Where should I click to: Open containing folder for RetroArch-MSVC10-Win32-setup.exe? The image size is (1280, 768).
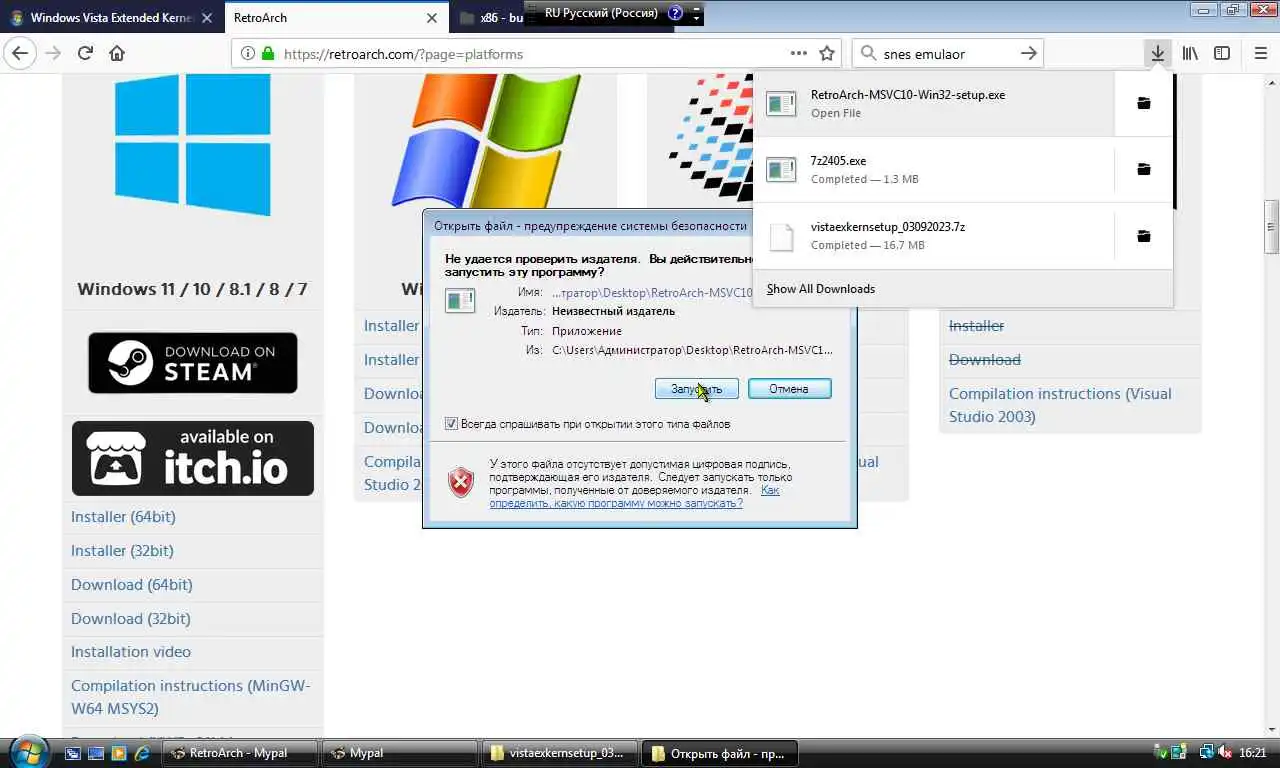pyautogui.click(x=1144, y=103)
